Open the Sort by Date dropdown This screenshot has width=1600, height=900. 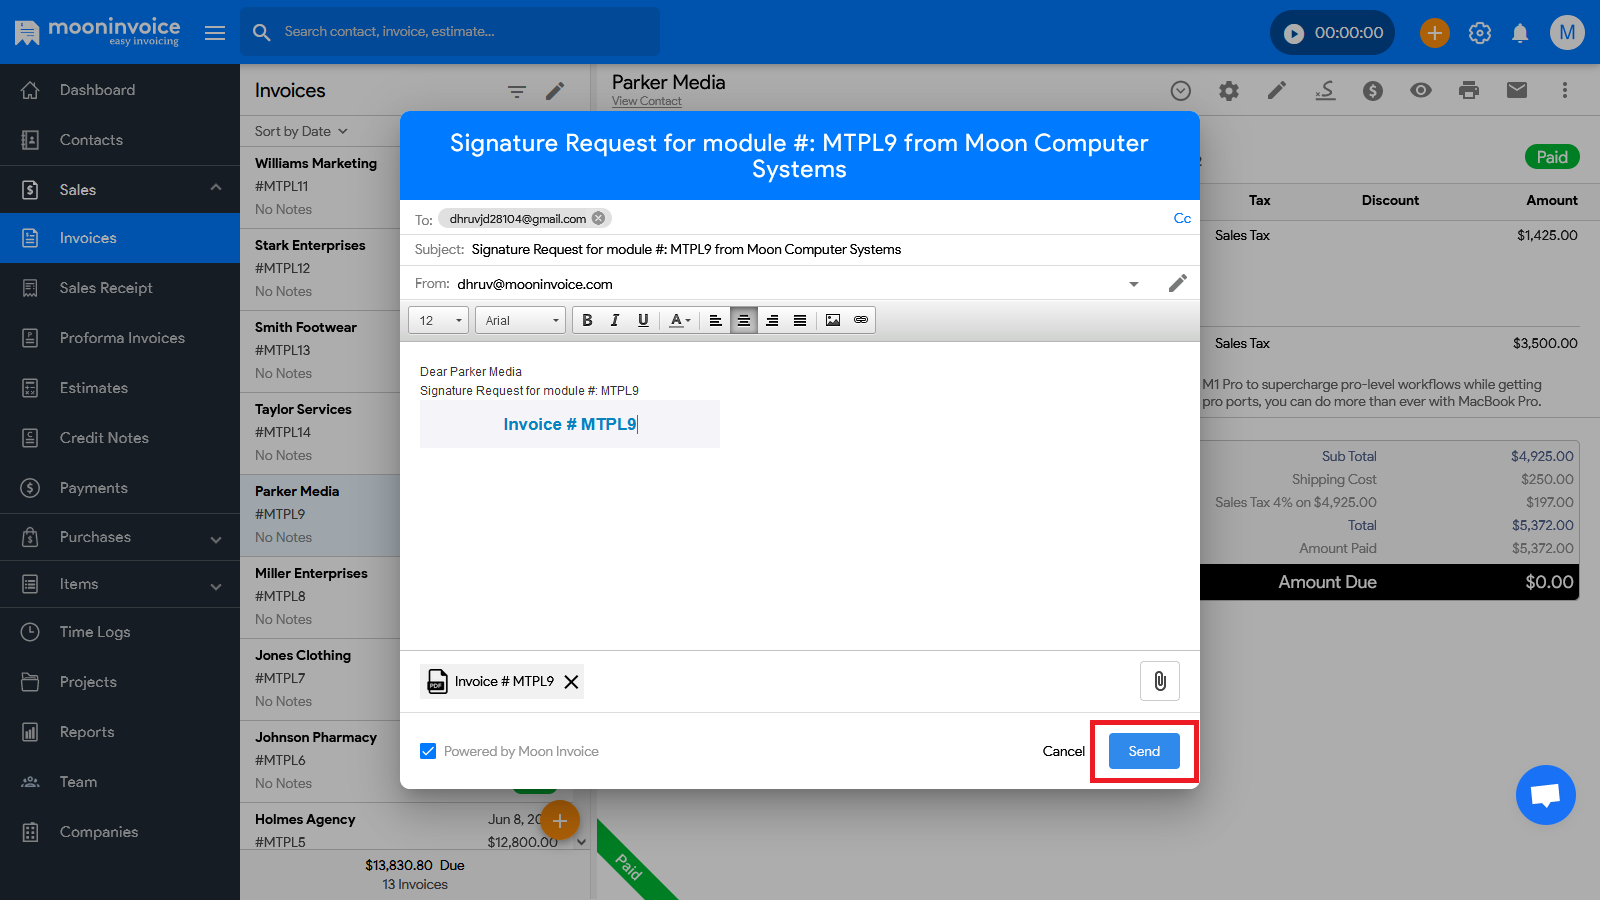301,131
